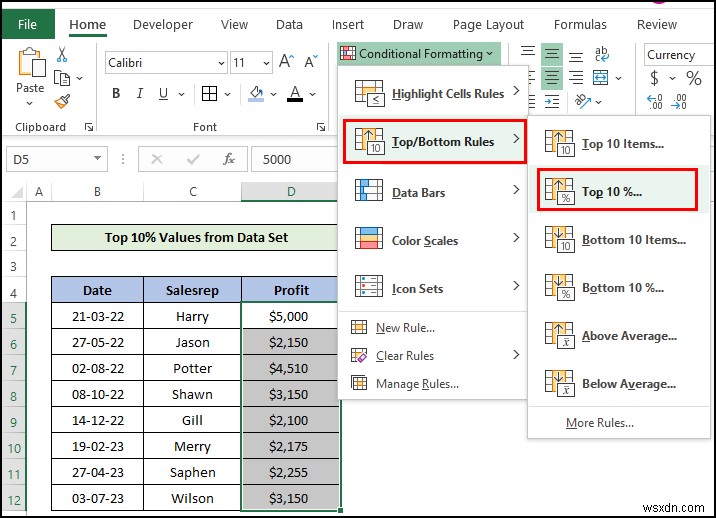Click the Percent Style icon

[694, 78]
